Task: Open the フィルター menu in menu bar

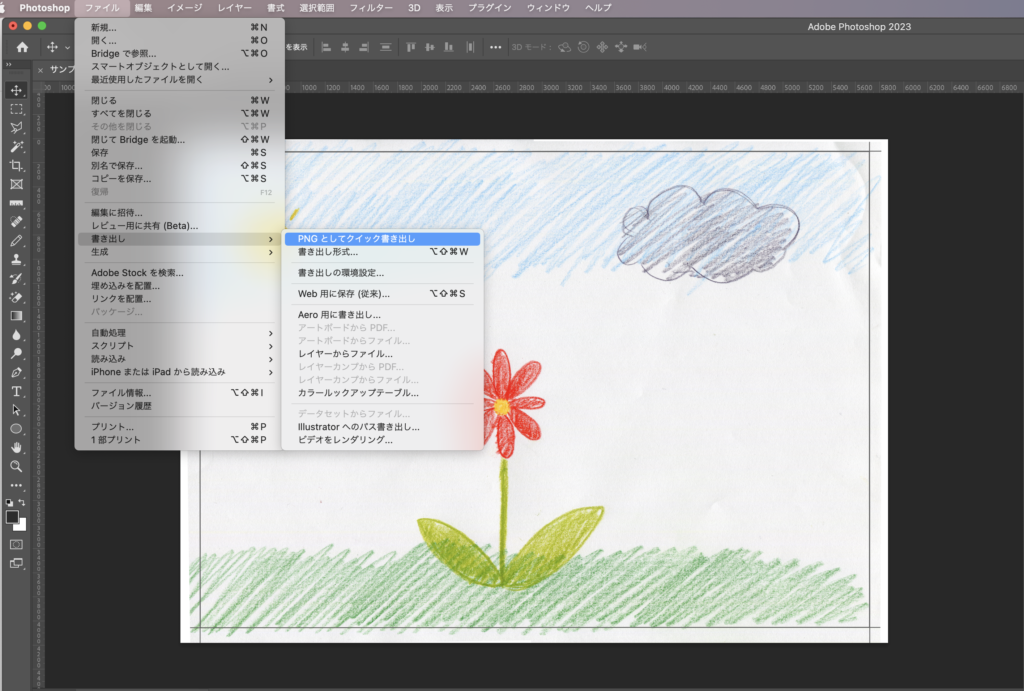Action: (370, 8)
